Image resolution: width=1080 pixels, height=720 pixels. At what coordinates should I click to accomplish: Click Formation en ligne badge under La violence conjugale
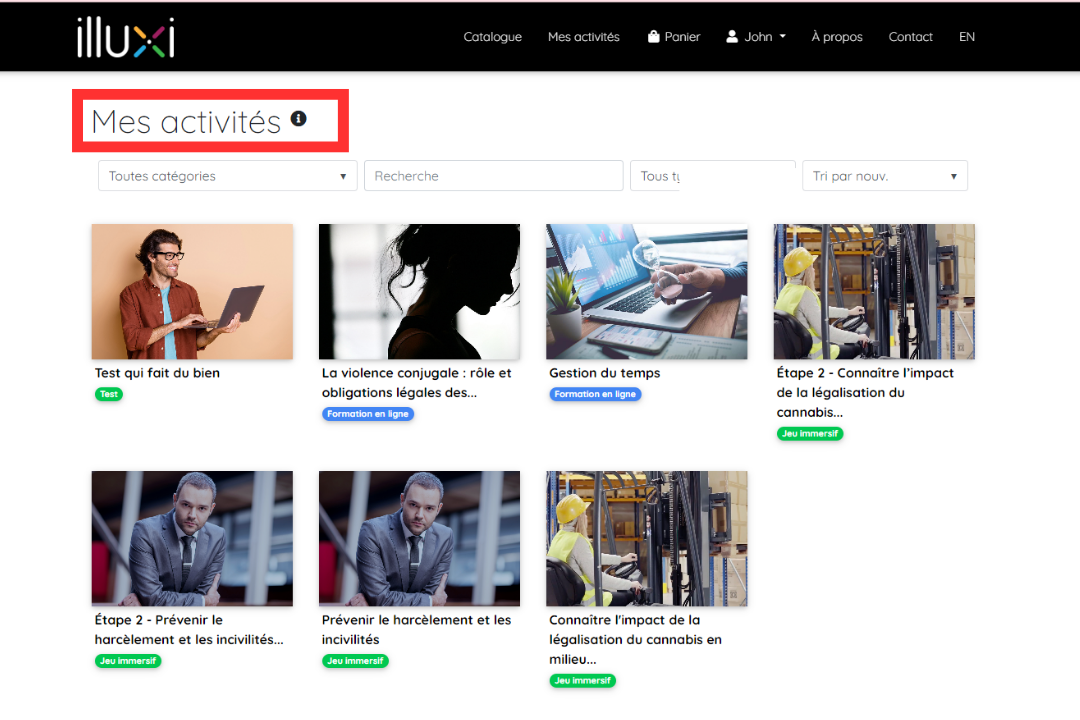click(x=368, y=413)
